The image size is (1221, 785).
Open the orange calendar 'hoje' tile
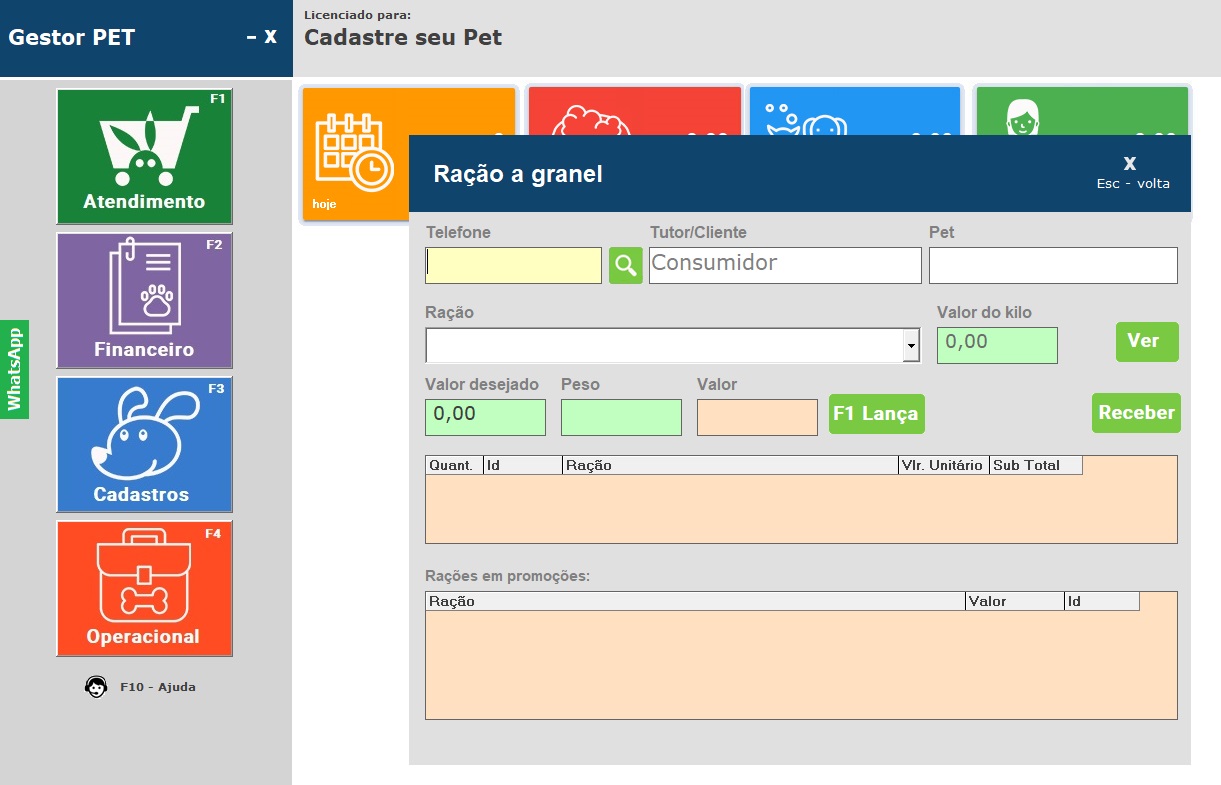pos(354,155)
